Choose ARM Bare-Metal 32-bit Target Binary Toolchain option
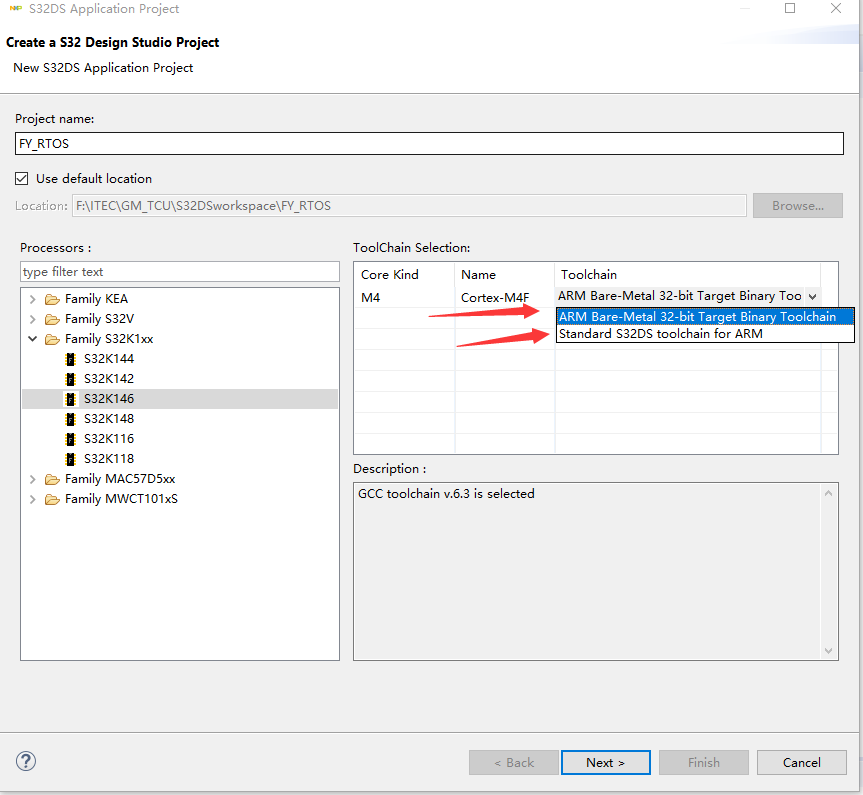Viewport: 863px width, 795px height. [705, 317]
